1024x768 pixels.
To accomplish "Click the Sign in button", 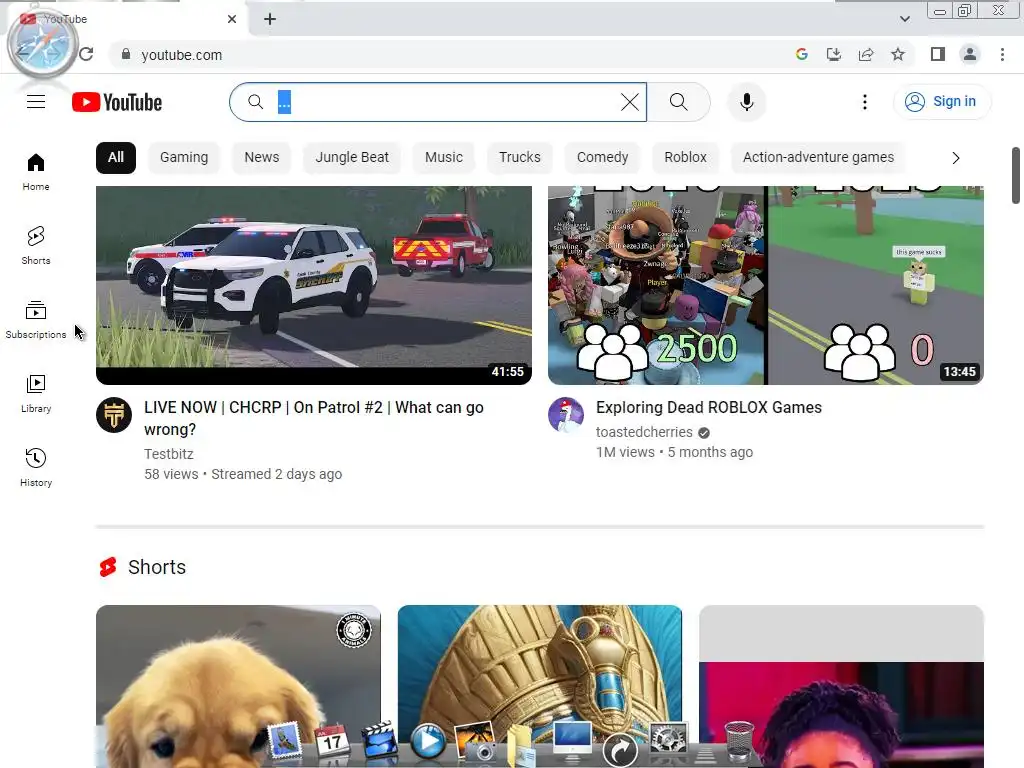I will (941, 102).
